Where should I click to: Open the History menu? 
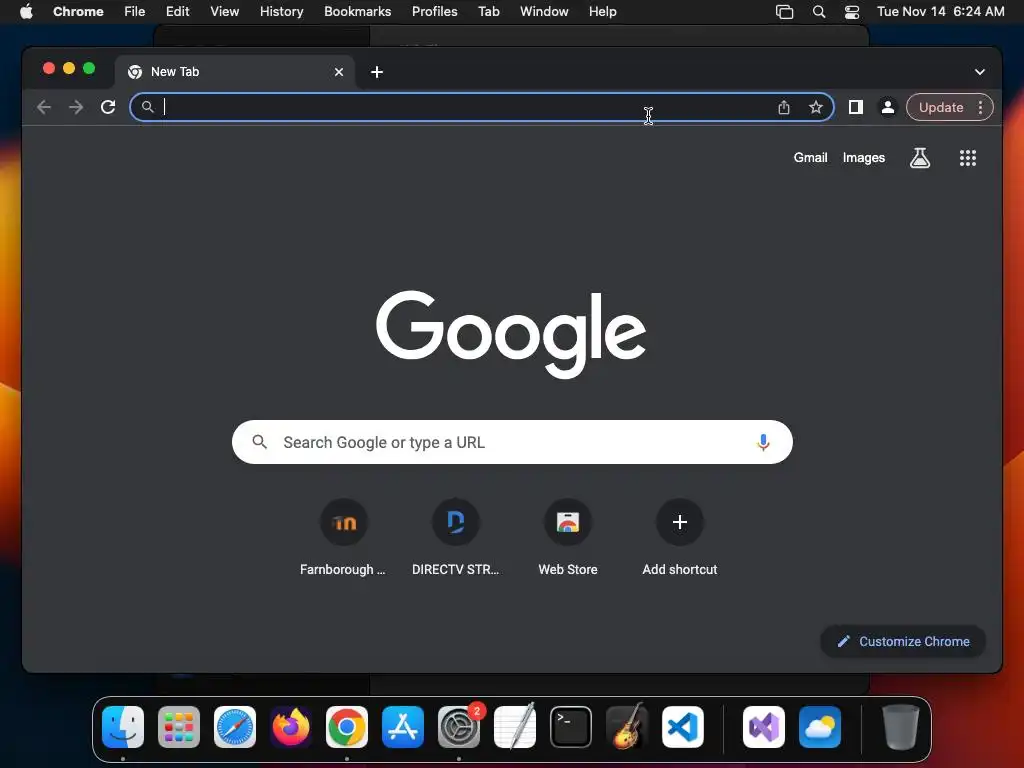[x=281, y=12]
